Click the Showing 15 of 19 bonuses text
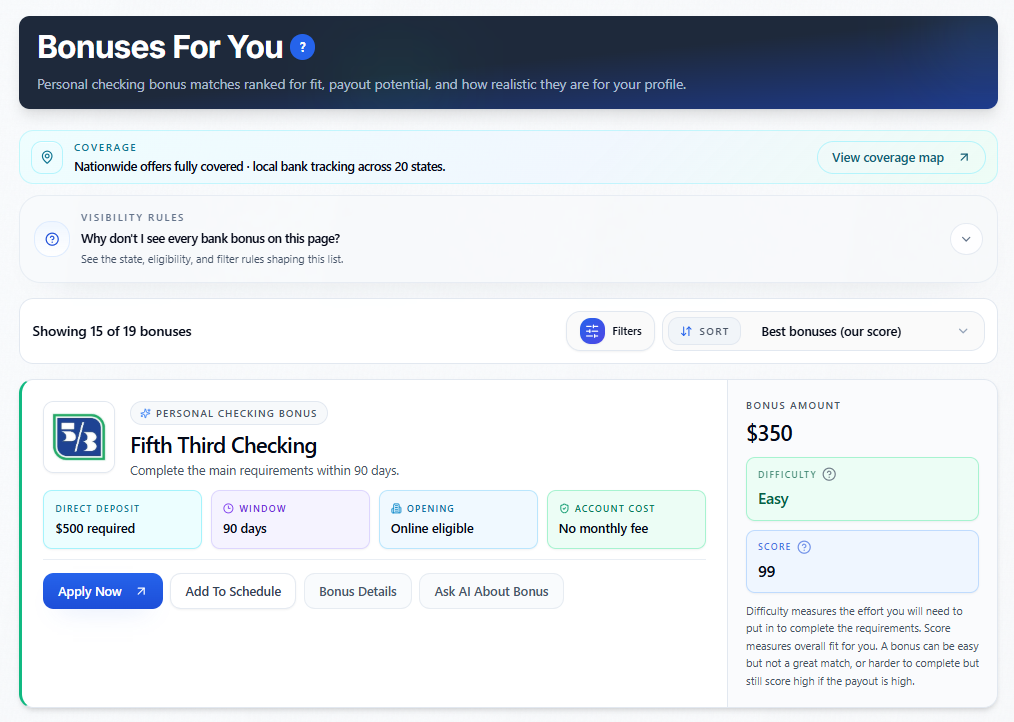The image size is (1014, 722). point(112,331)
